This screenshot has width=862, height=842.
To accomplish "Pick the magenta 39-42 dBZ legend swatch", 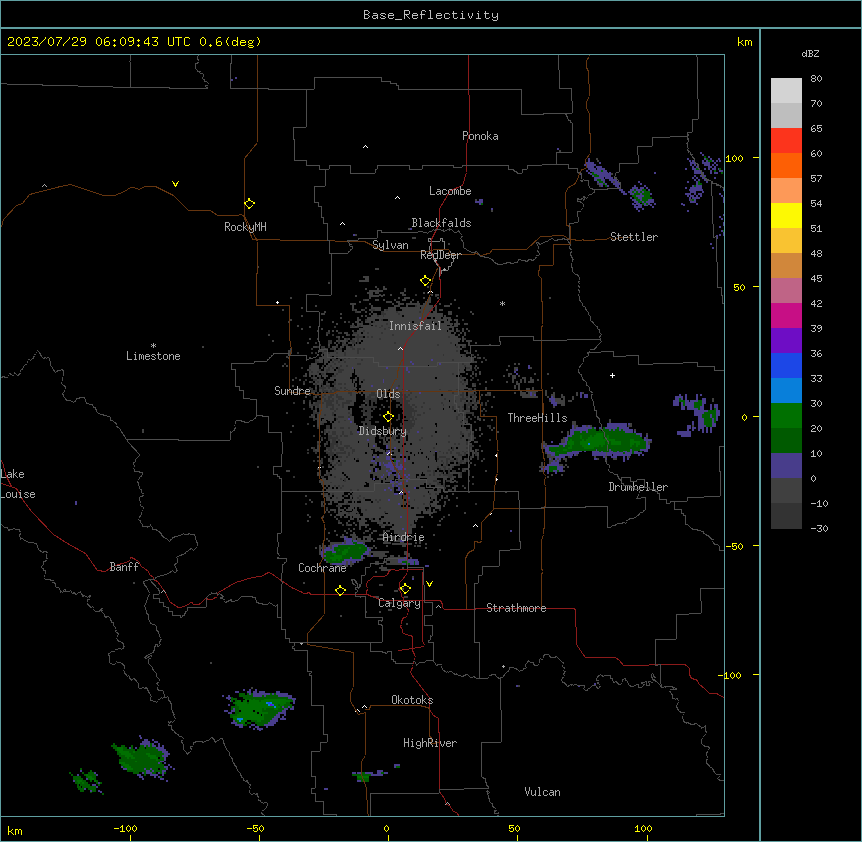I will pyautogui.click(x=786, y=315).
